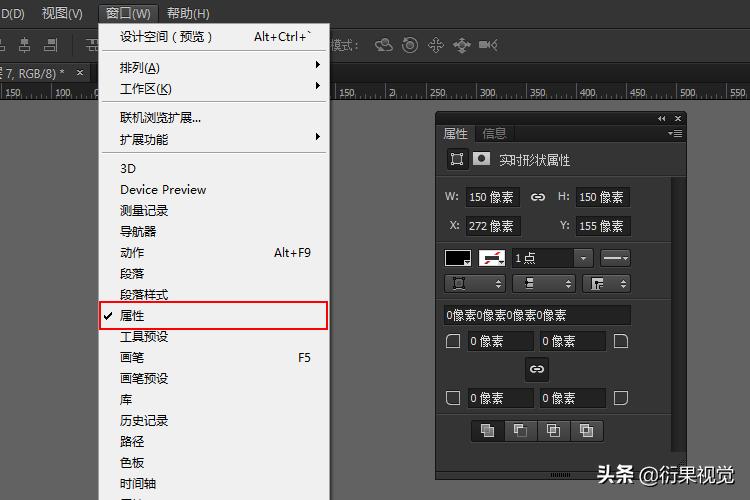Click the combined corner radii text field

point(537,315)
